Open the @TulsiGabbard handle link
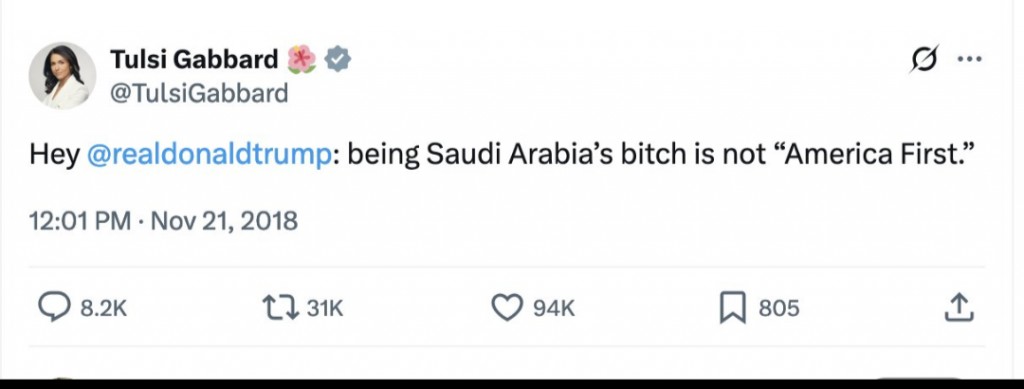1024x389 pixels. click(x=199, y=93)
